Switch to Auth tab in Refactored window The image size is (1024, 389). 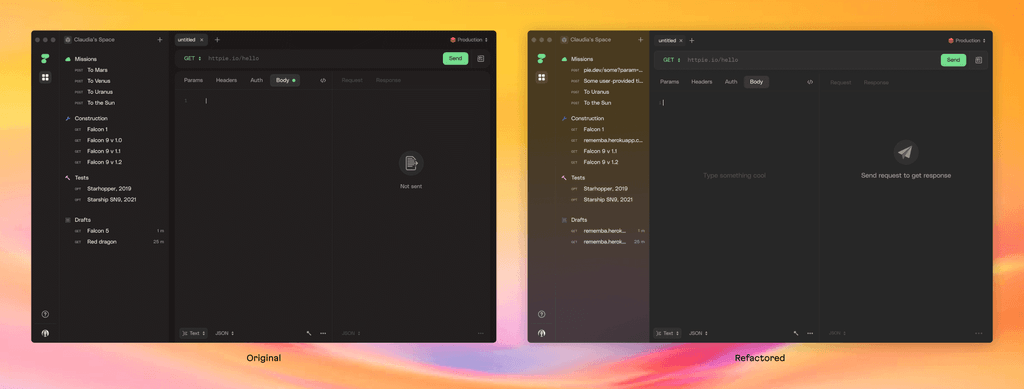[x=731, y=82]
